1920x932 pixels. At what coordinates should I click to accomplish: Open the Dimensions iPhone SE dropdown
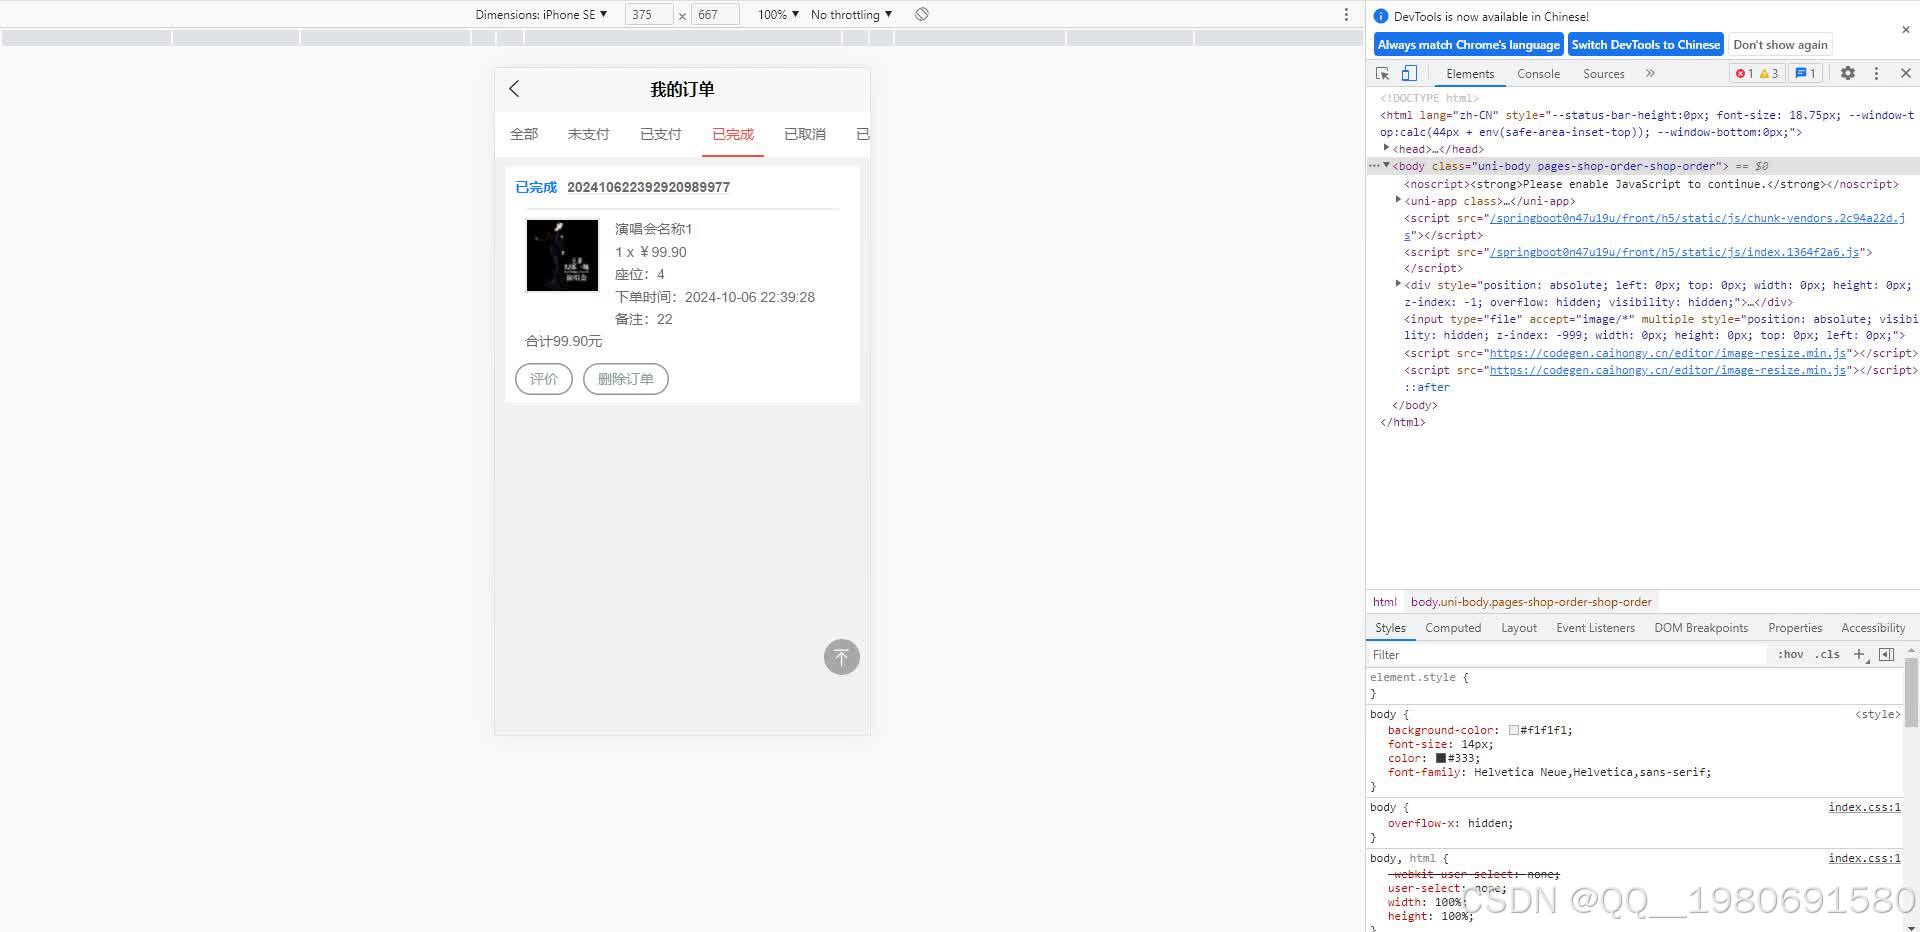(541, 14)
